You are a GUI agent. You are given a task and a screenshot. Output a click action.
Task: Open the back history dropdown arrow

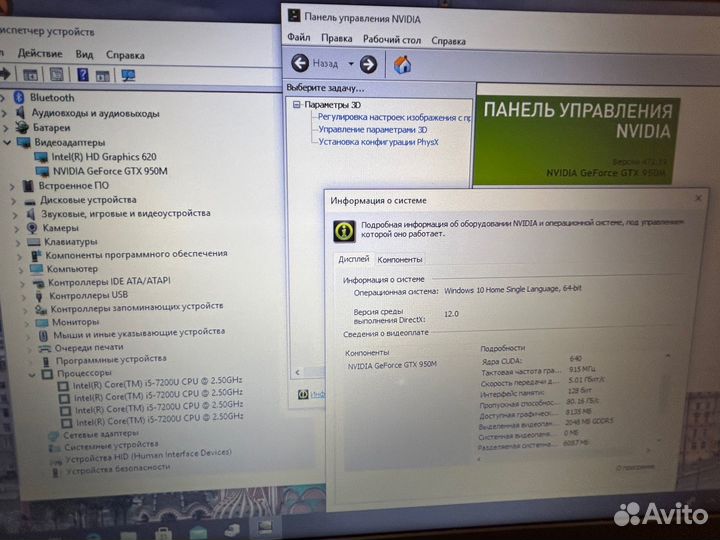tap(351, 64)
